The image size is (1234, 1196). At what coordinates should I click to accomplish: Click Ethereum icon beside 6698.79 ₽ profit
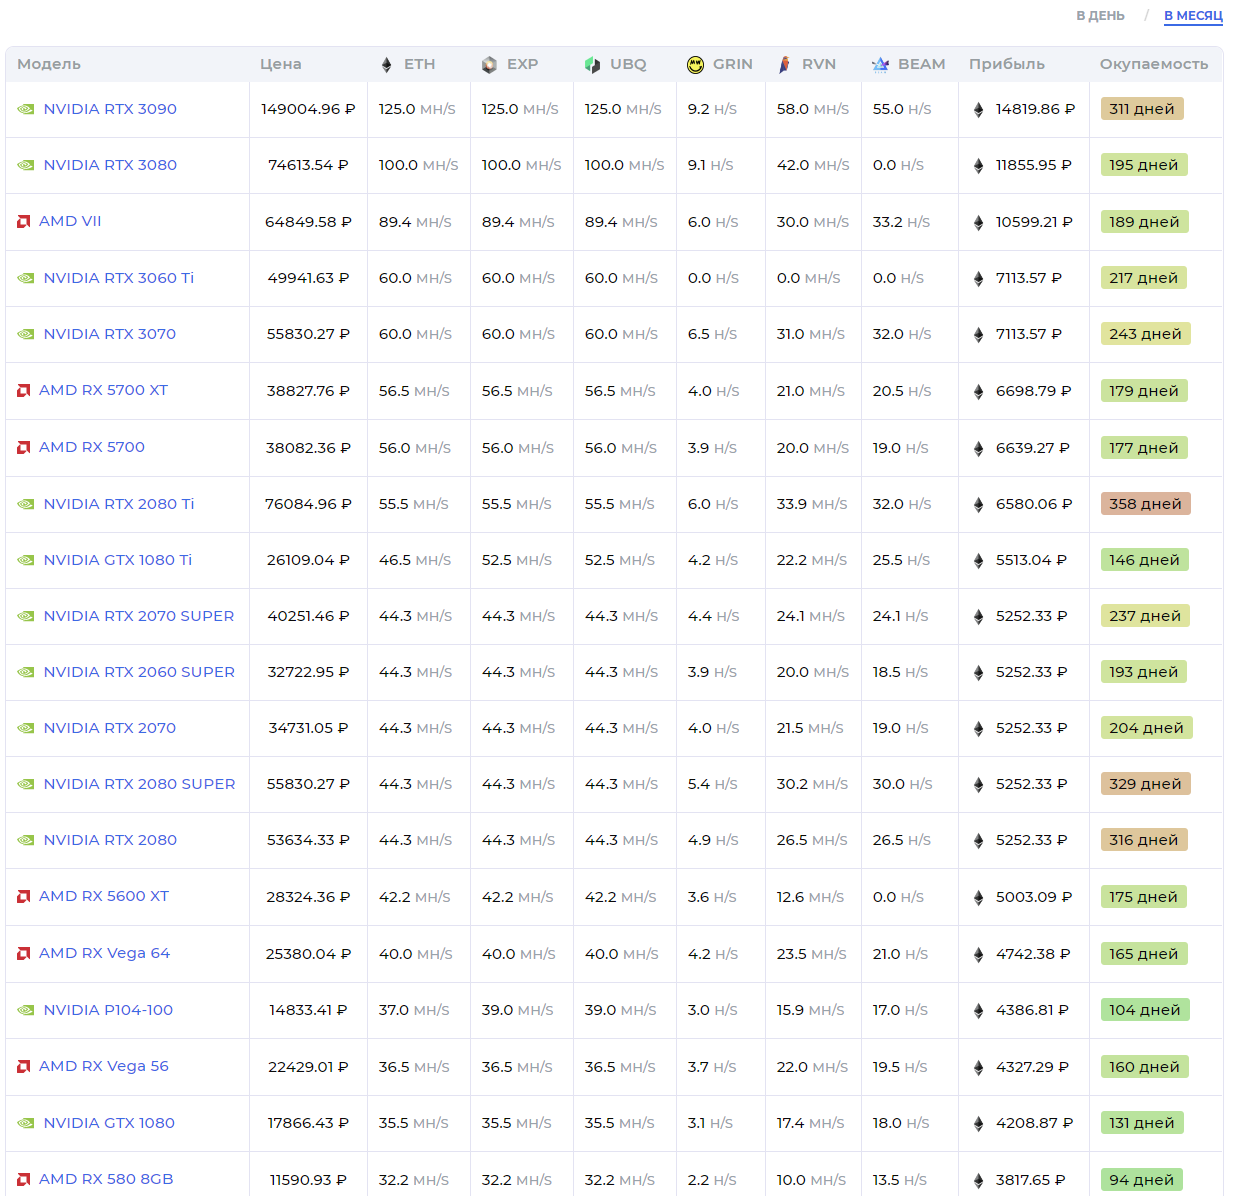click(979, 392)
